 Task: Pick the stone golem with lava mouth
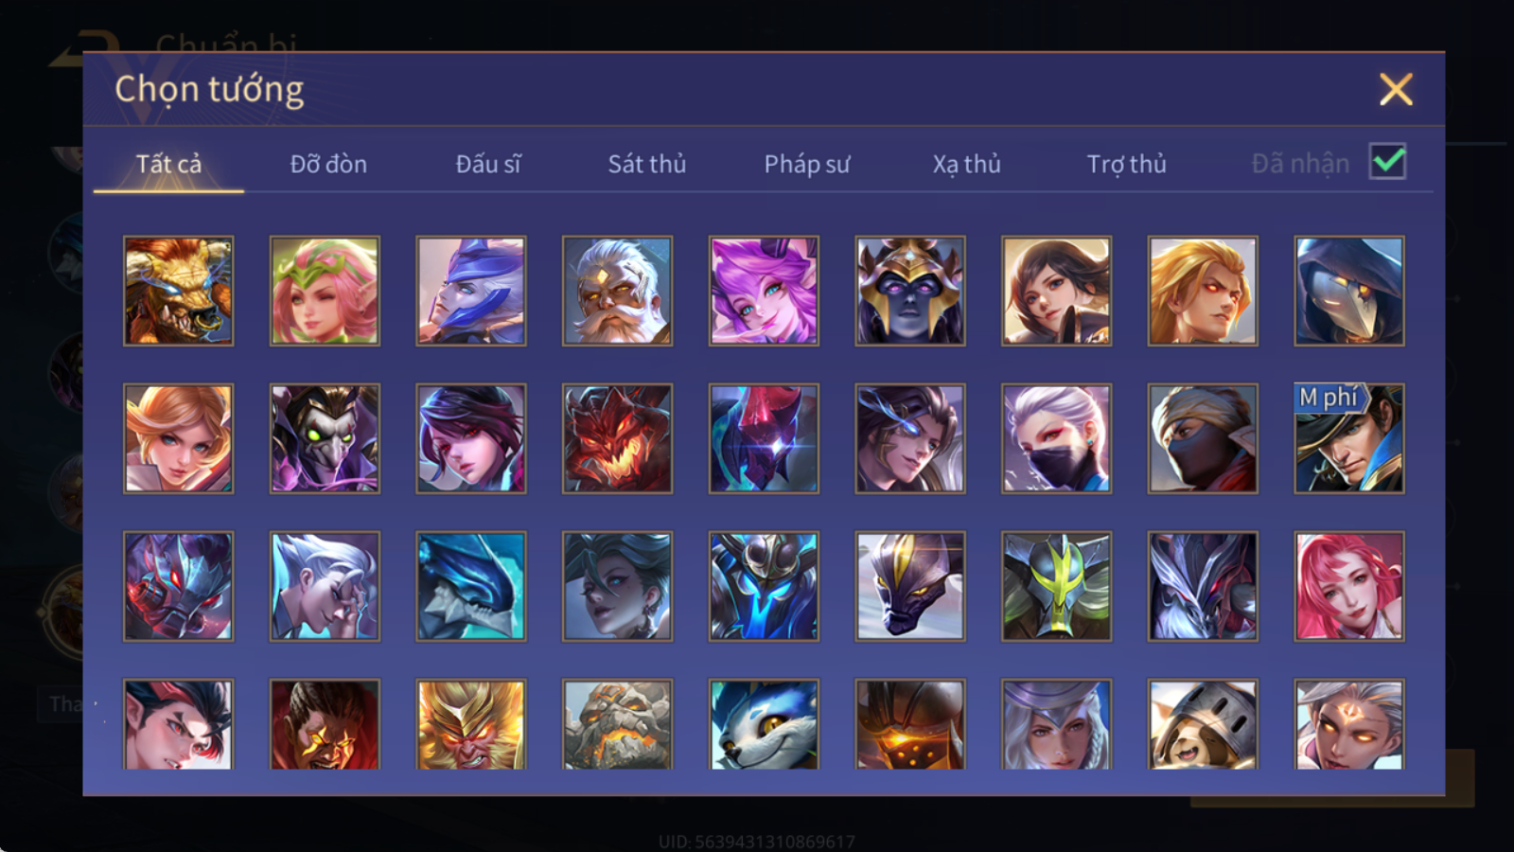click(617, 725)
